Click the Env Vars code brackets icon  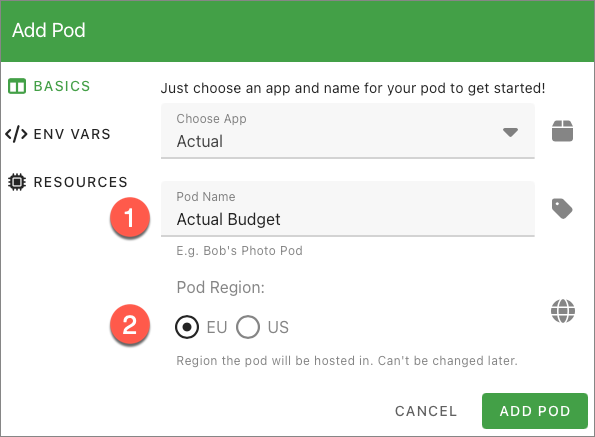16,134
